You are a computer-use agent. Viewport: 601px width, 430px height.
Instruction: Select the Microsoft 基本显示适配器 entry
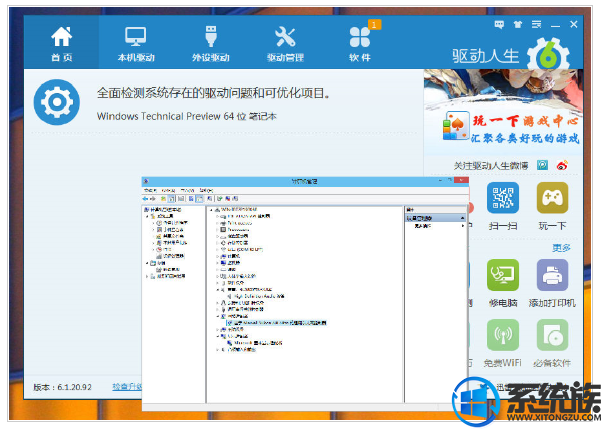[x=255, y=343]
